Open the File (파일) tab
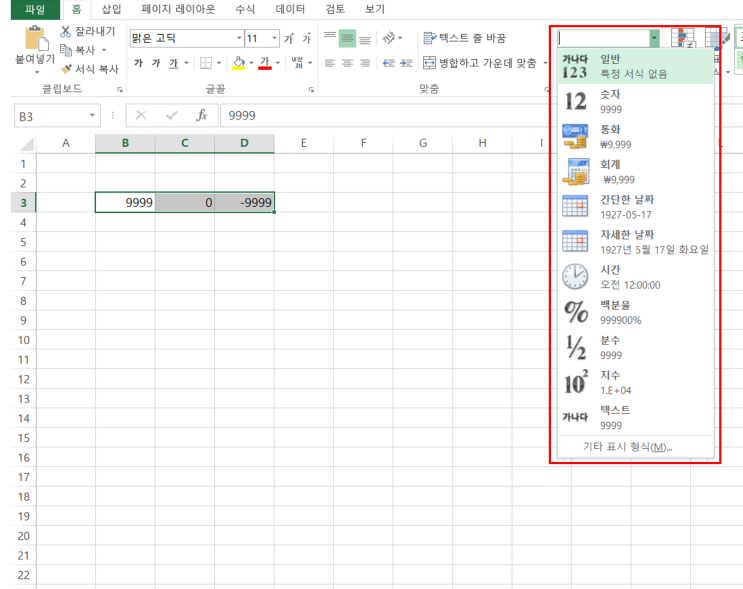 [x=35, y=9]
